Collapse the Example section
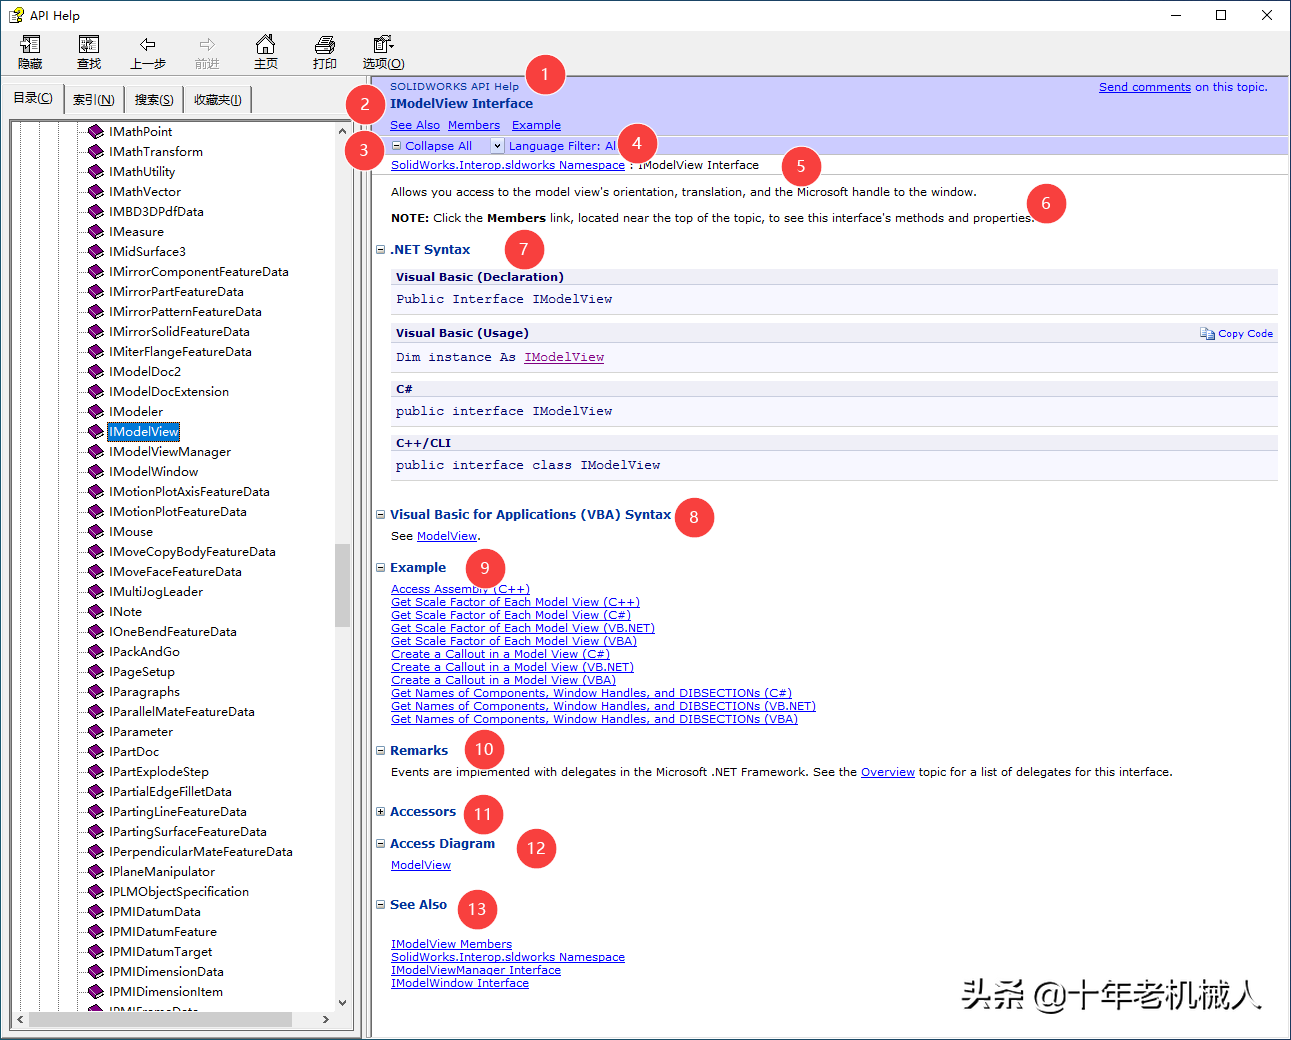 point(380,568)
